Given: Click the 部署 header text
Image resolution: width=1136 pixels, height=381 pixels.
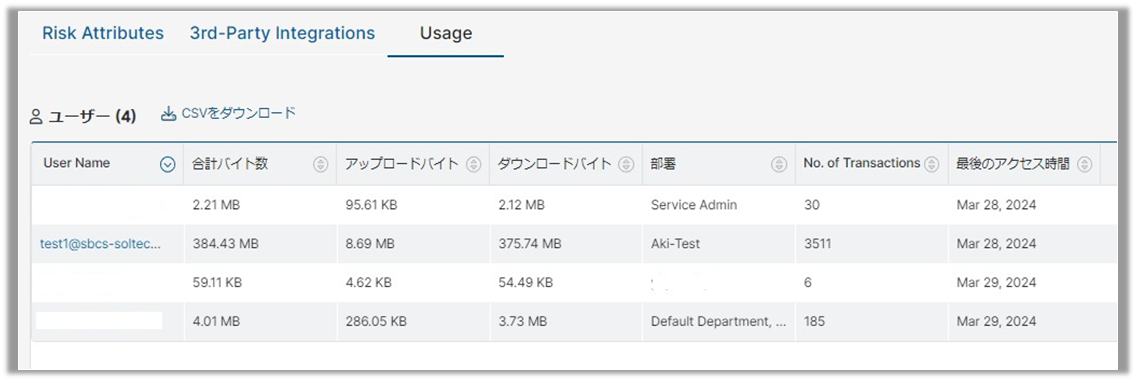Looking at the screenshot, I should click(663, 164).
